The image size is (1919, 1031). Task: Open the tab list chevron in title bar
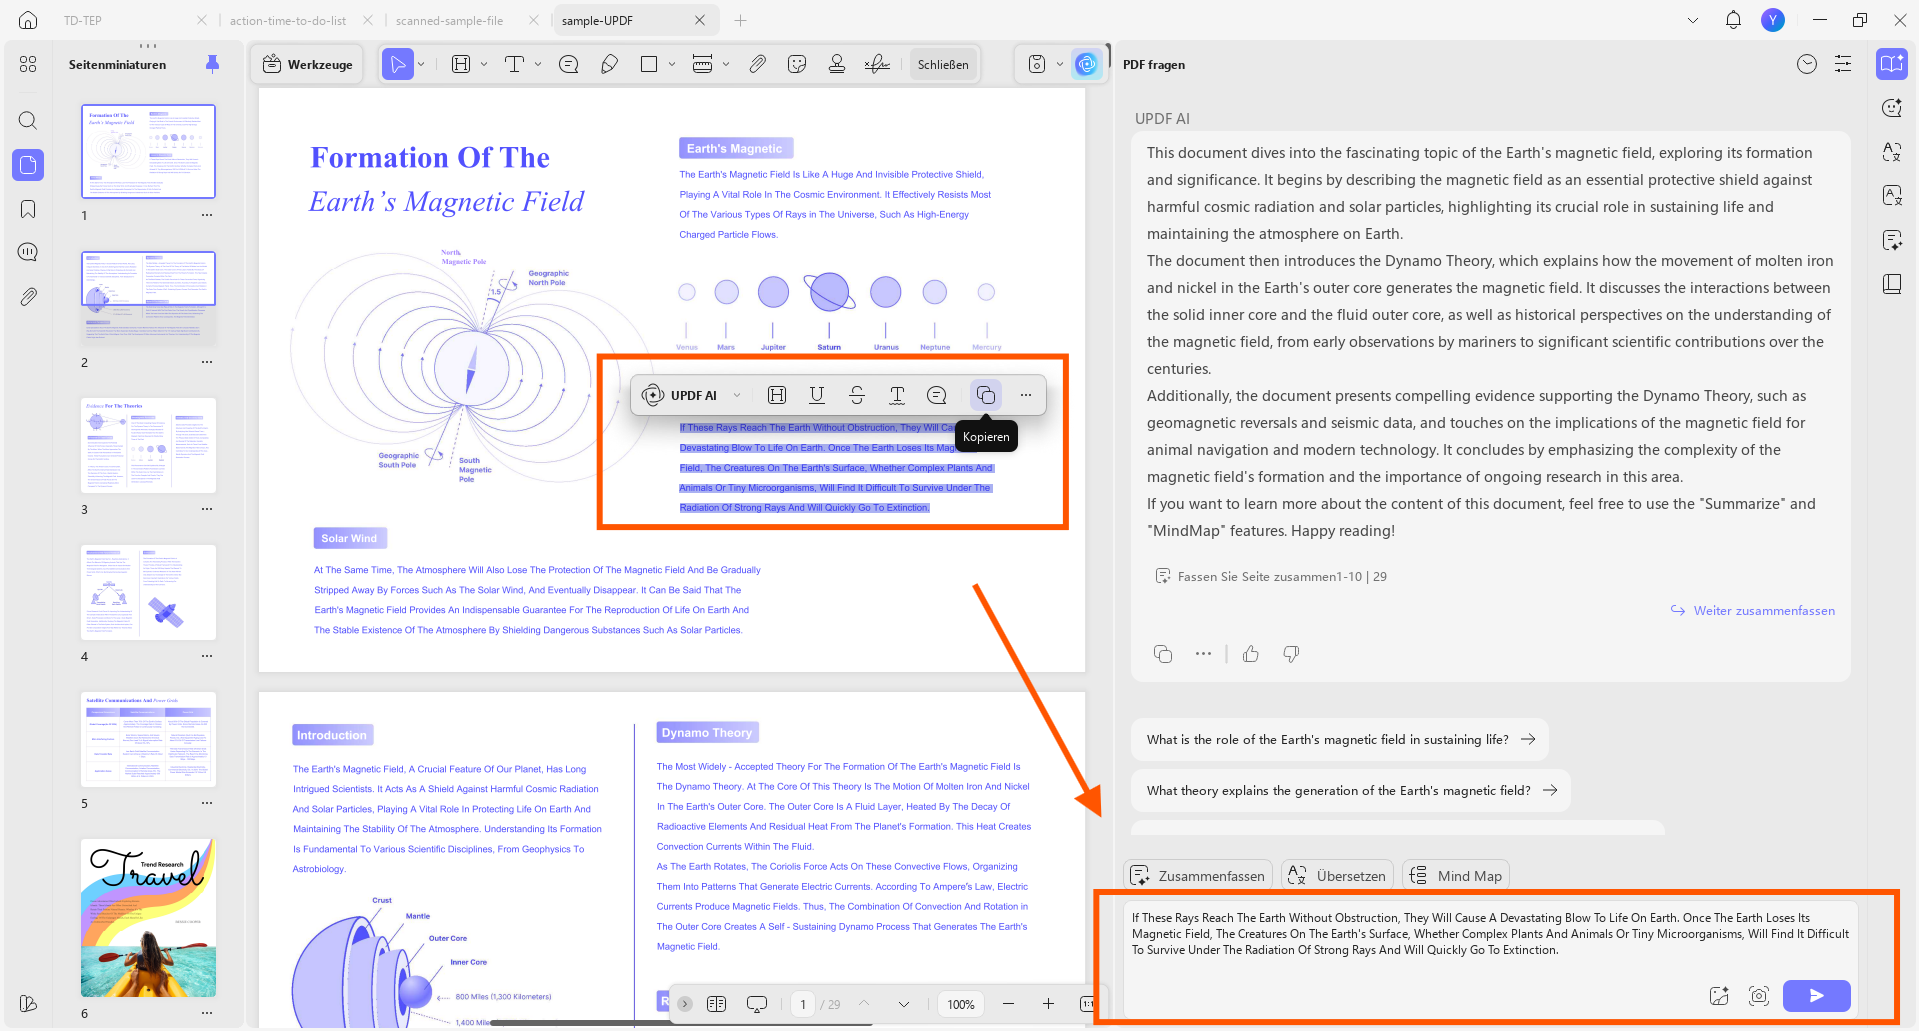click(1693, 20)
